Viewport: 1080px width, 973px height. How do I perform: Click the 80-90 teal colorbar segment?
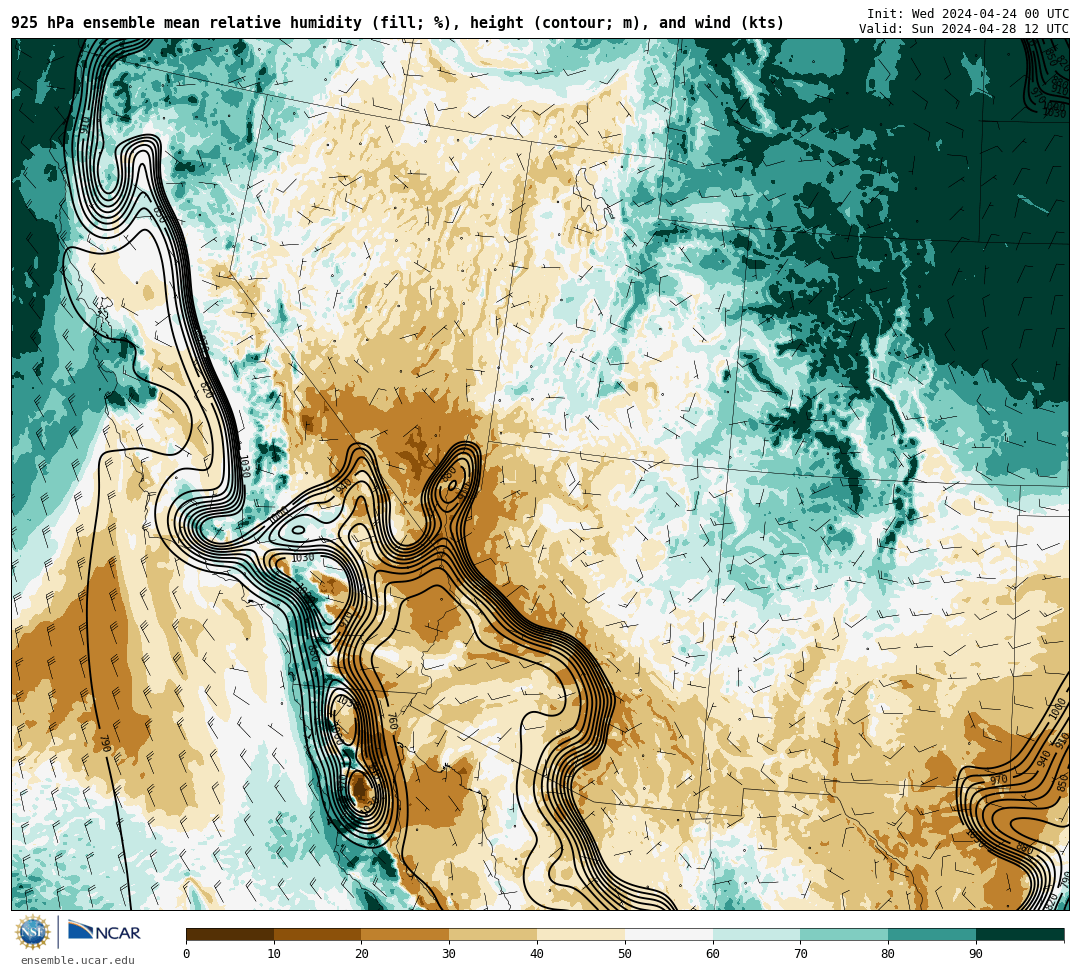pos(932,934)
